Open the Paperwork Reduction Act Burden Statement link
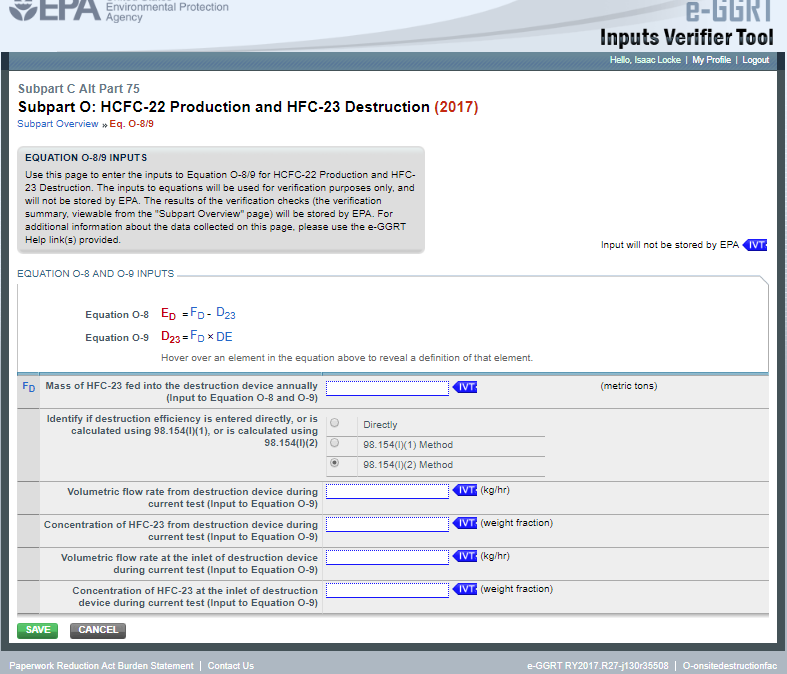 click(x=101, y=665)
